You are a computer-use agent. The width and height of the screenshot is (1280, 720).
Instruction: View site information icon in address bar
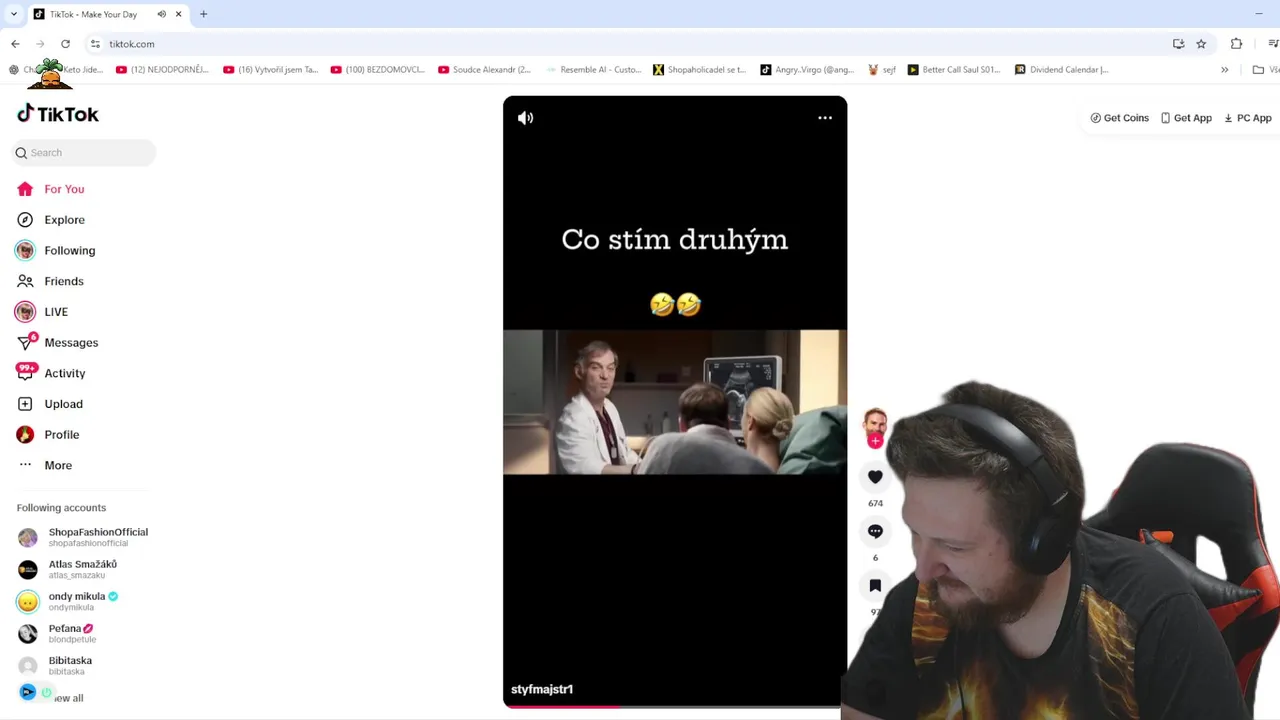coord(95,44)
